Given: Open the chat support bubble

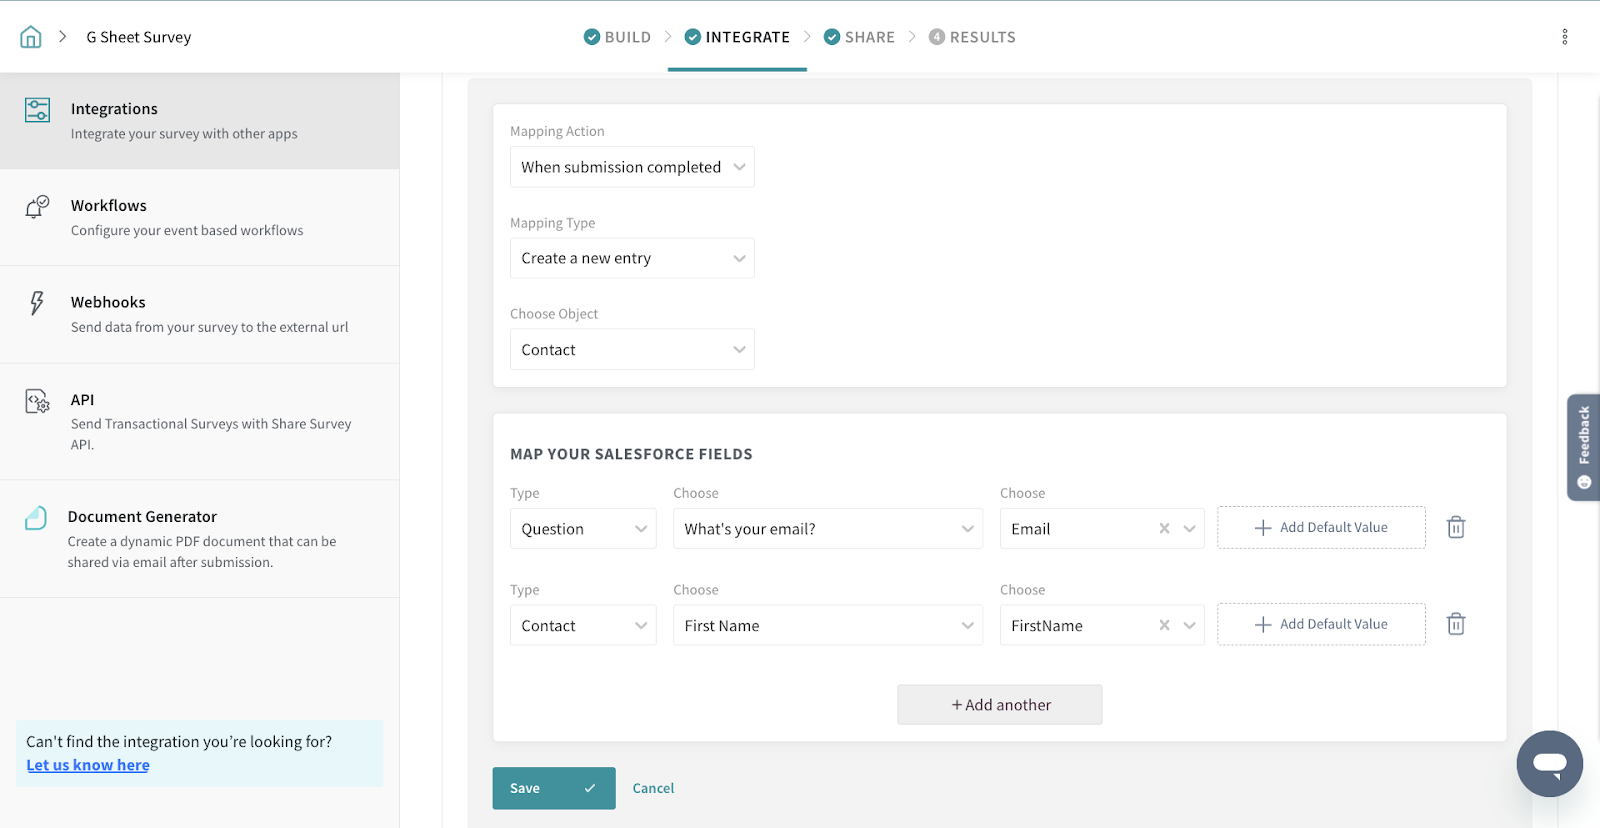Looking at the screenshot, I should click(x=1549, y=764).
